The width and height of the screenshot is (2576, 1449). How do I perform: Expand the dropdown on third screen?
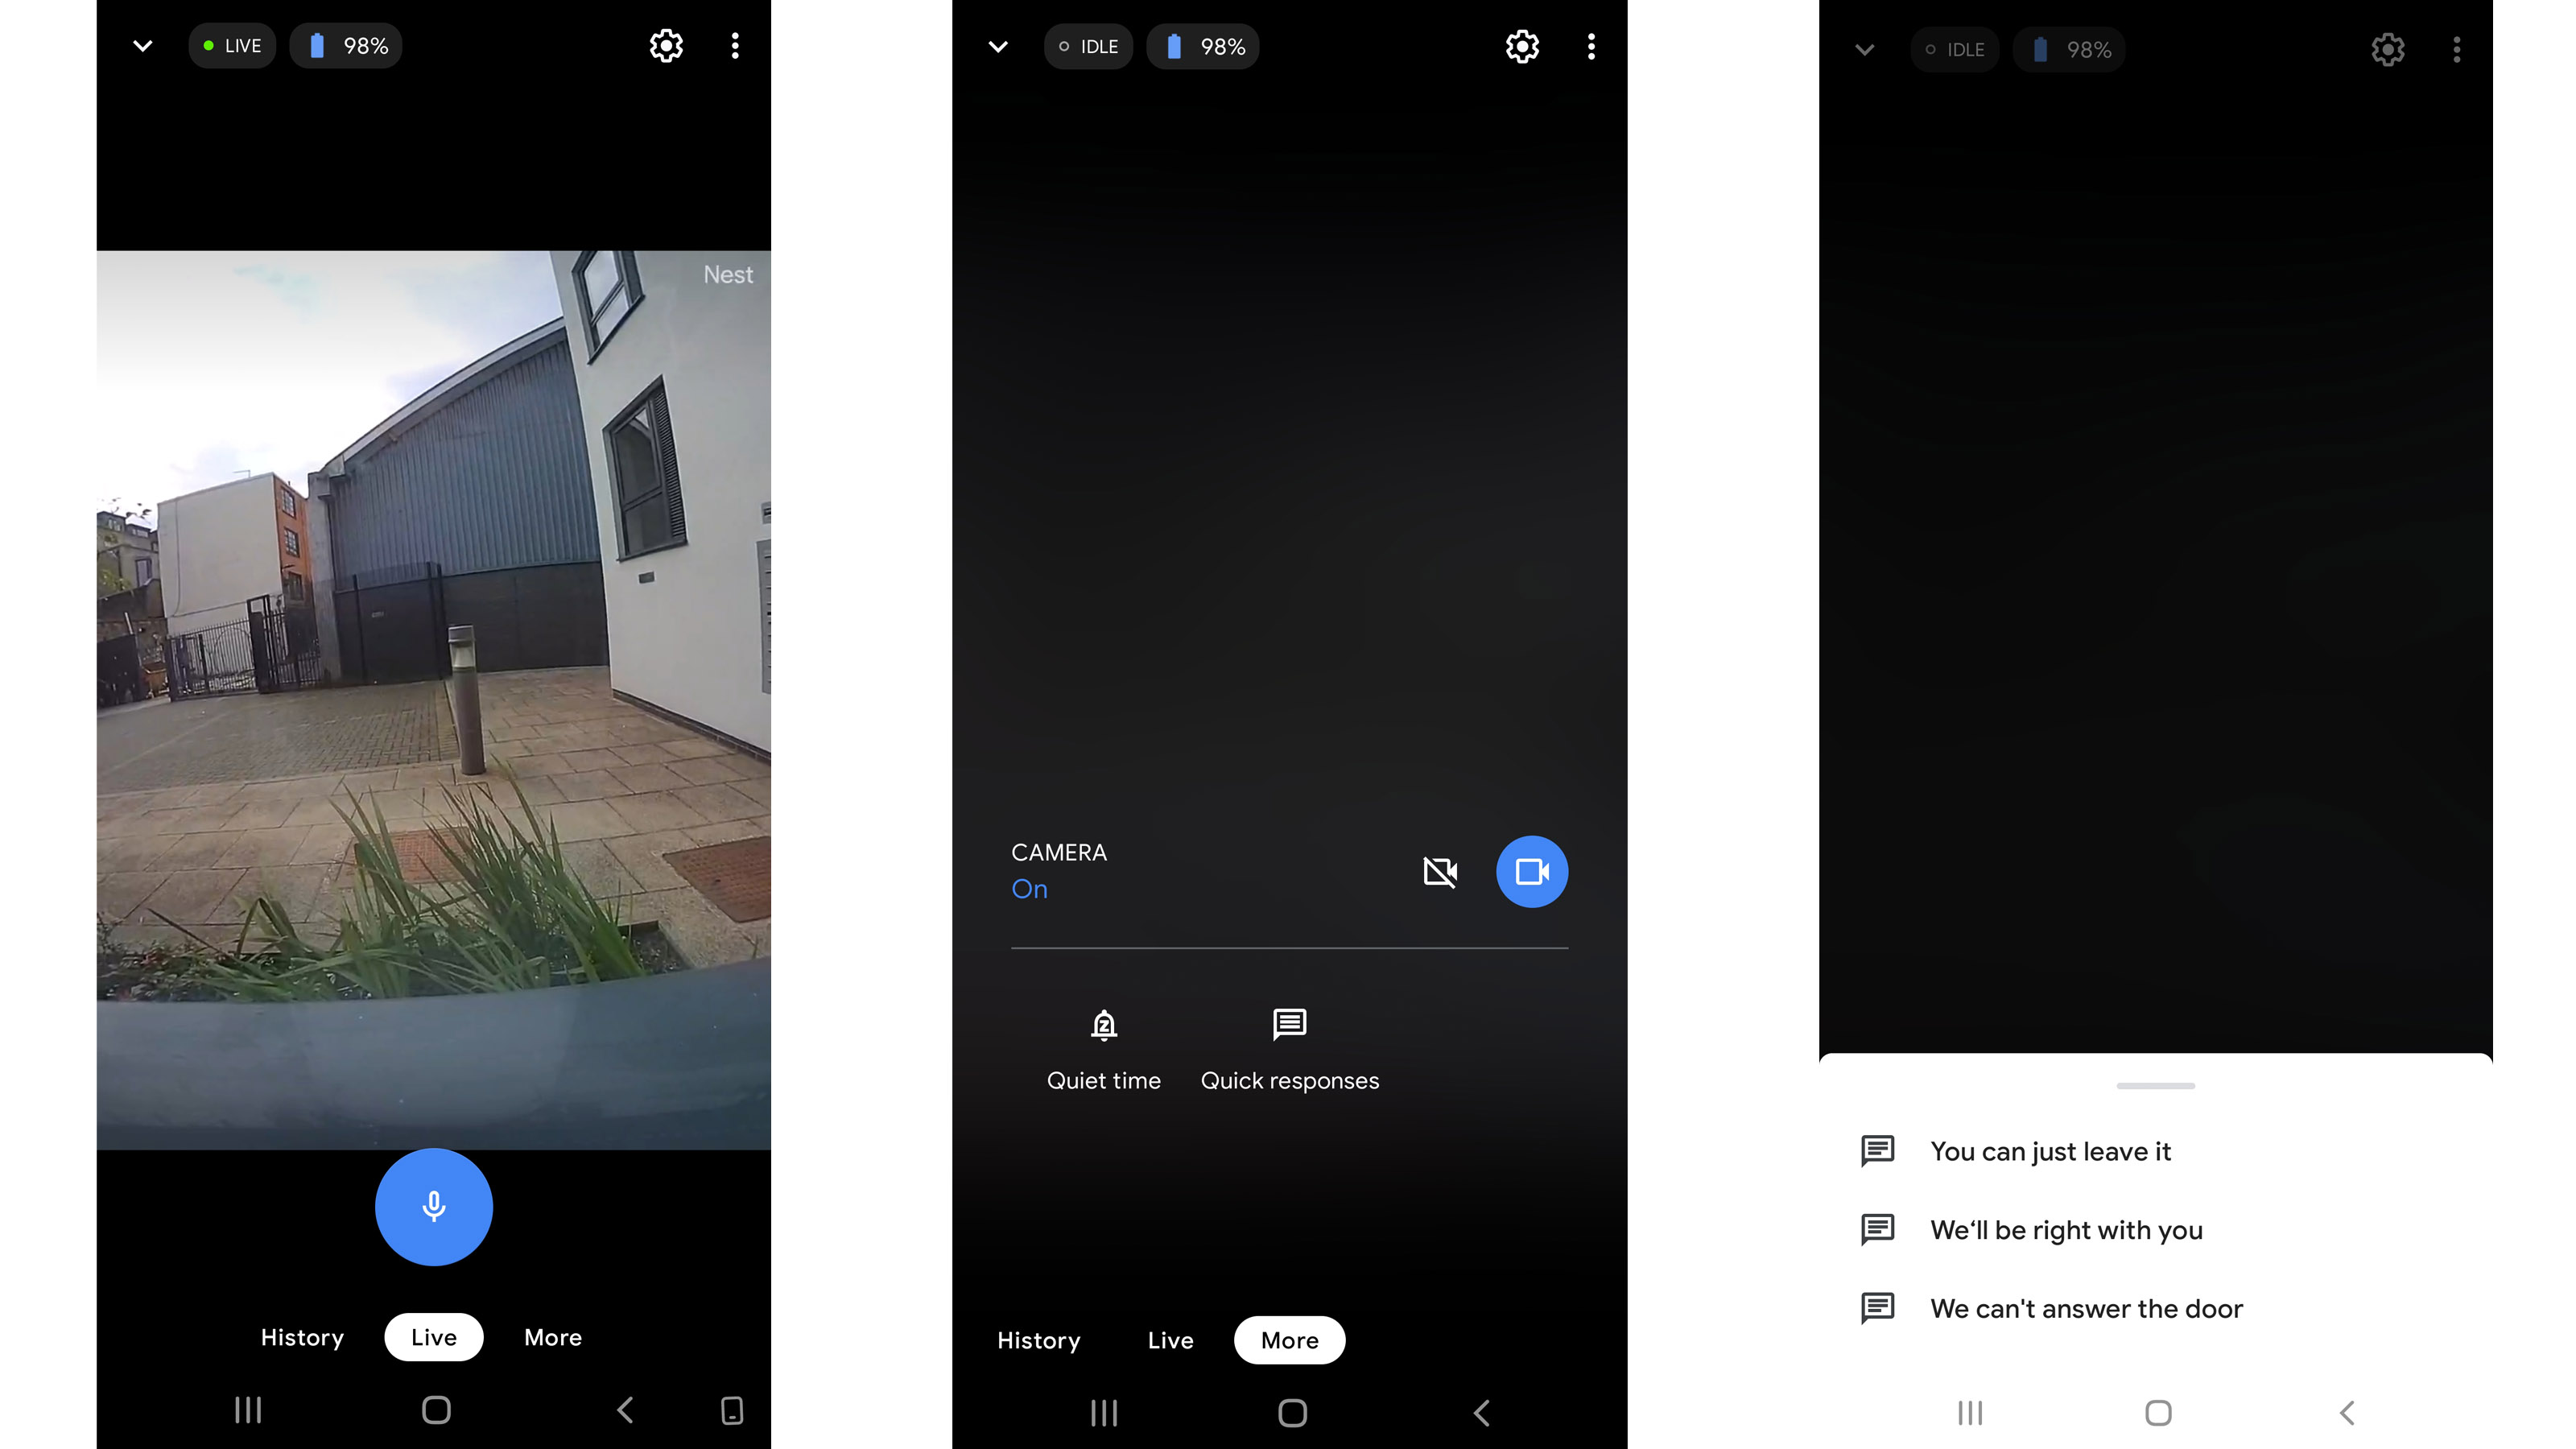(x=1863, y=47)
